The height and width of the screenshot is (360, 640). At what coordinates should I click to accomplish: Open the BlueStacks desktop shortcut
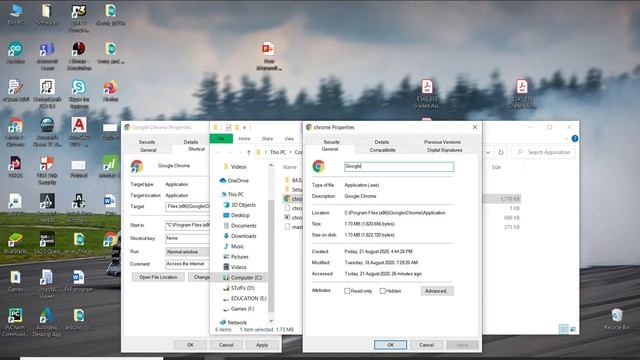[x=15, y=243]
